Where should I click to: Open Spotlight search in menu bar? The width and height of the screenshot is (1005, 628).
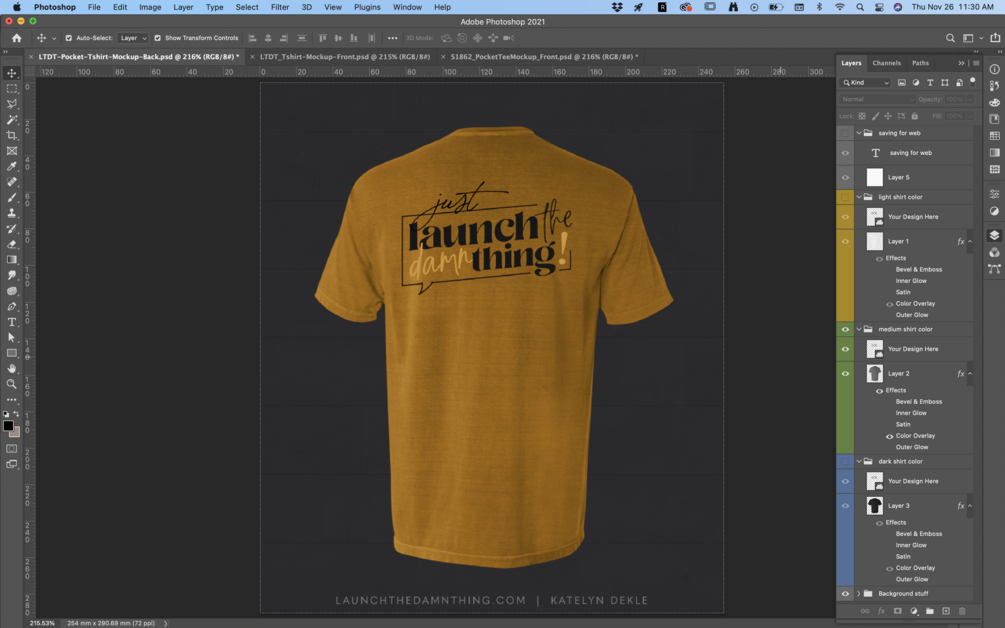click(x=860, y=7)
